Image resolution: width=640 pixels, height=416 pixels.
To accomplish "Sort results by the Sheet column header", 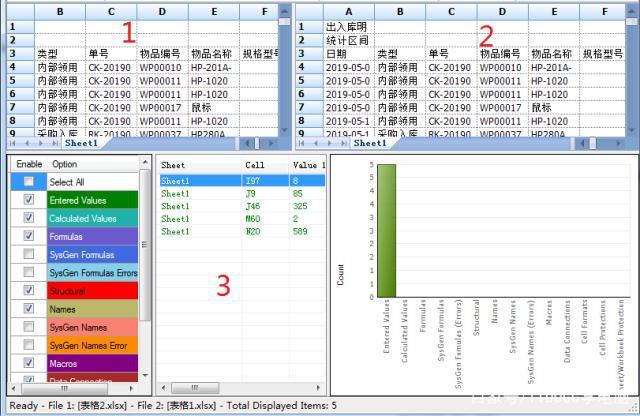I will tap(200, 165).
